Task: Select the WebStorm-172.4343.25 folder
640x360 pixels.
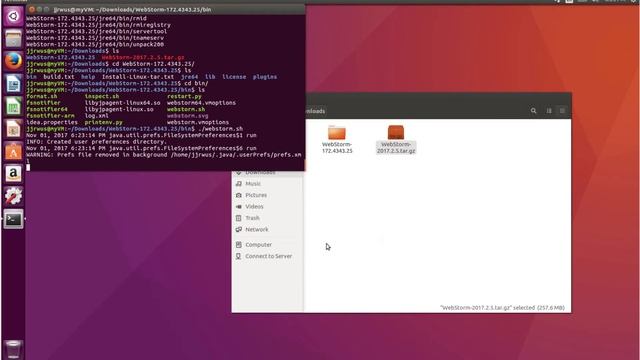Action: click(x=337, y=139)
